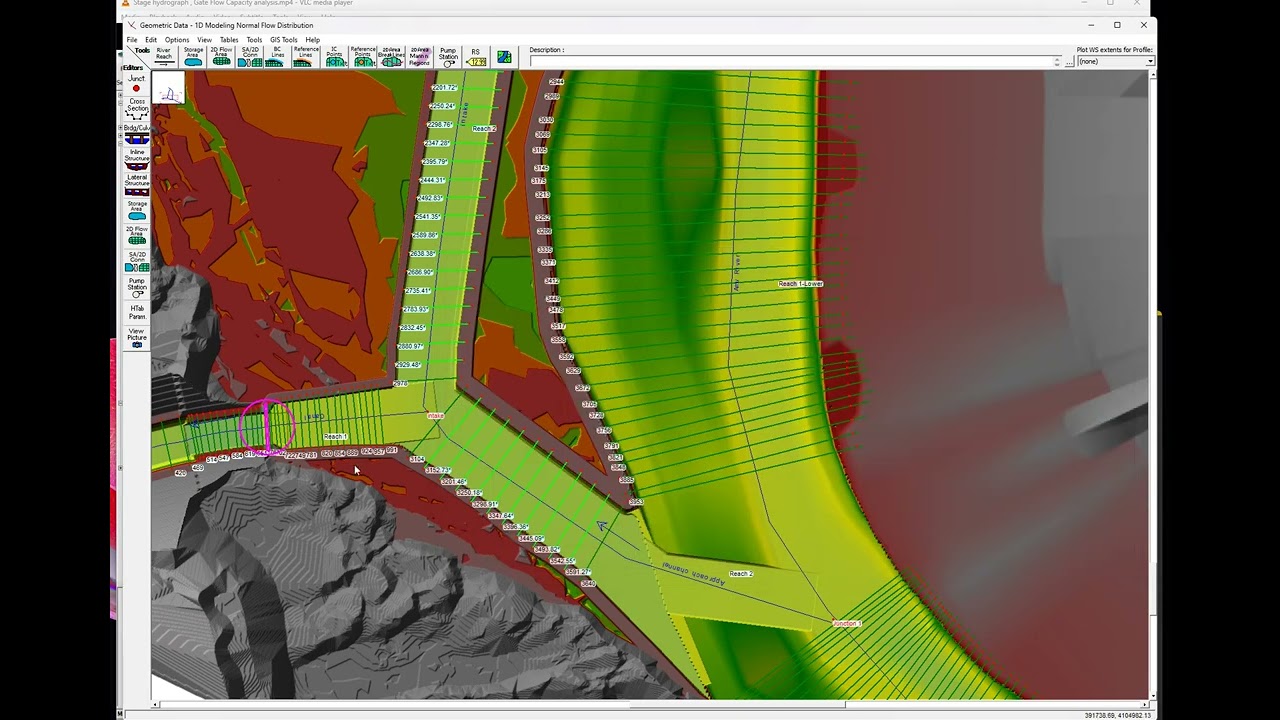Image resolution: width=1280 pixels, height=720 pixels.
Task: Click into the Description input field
Action: (795, 61)
